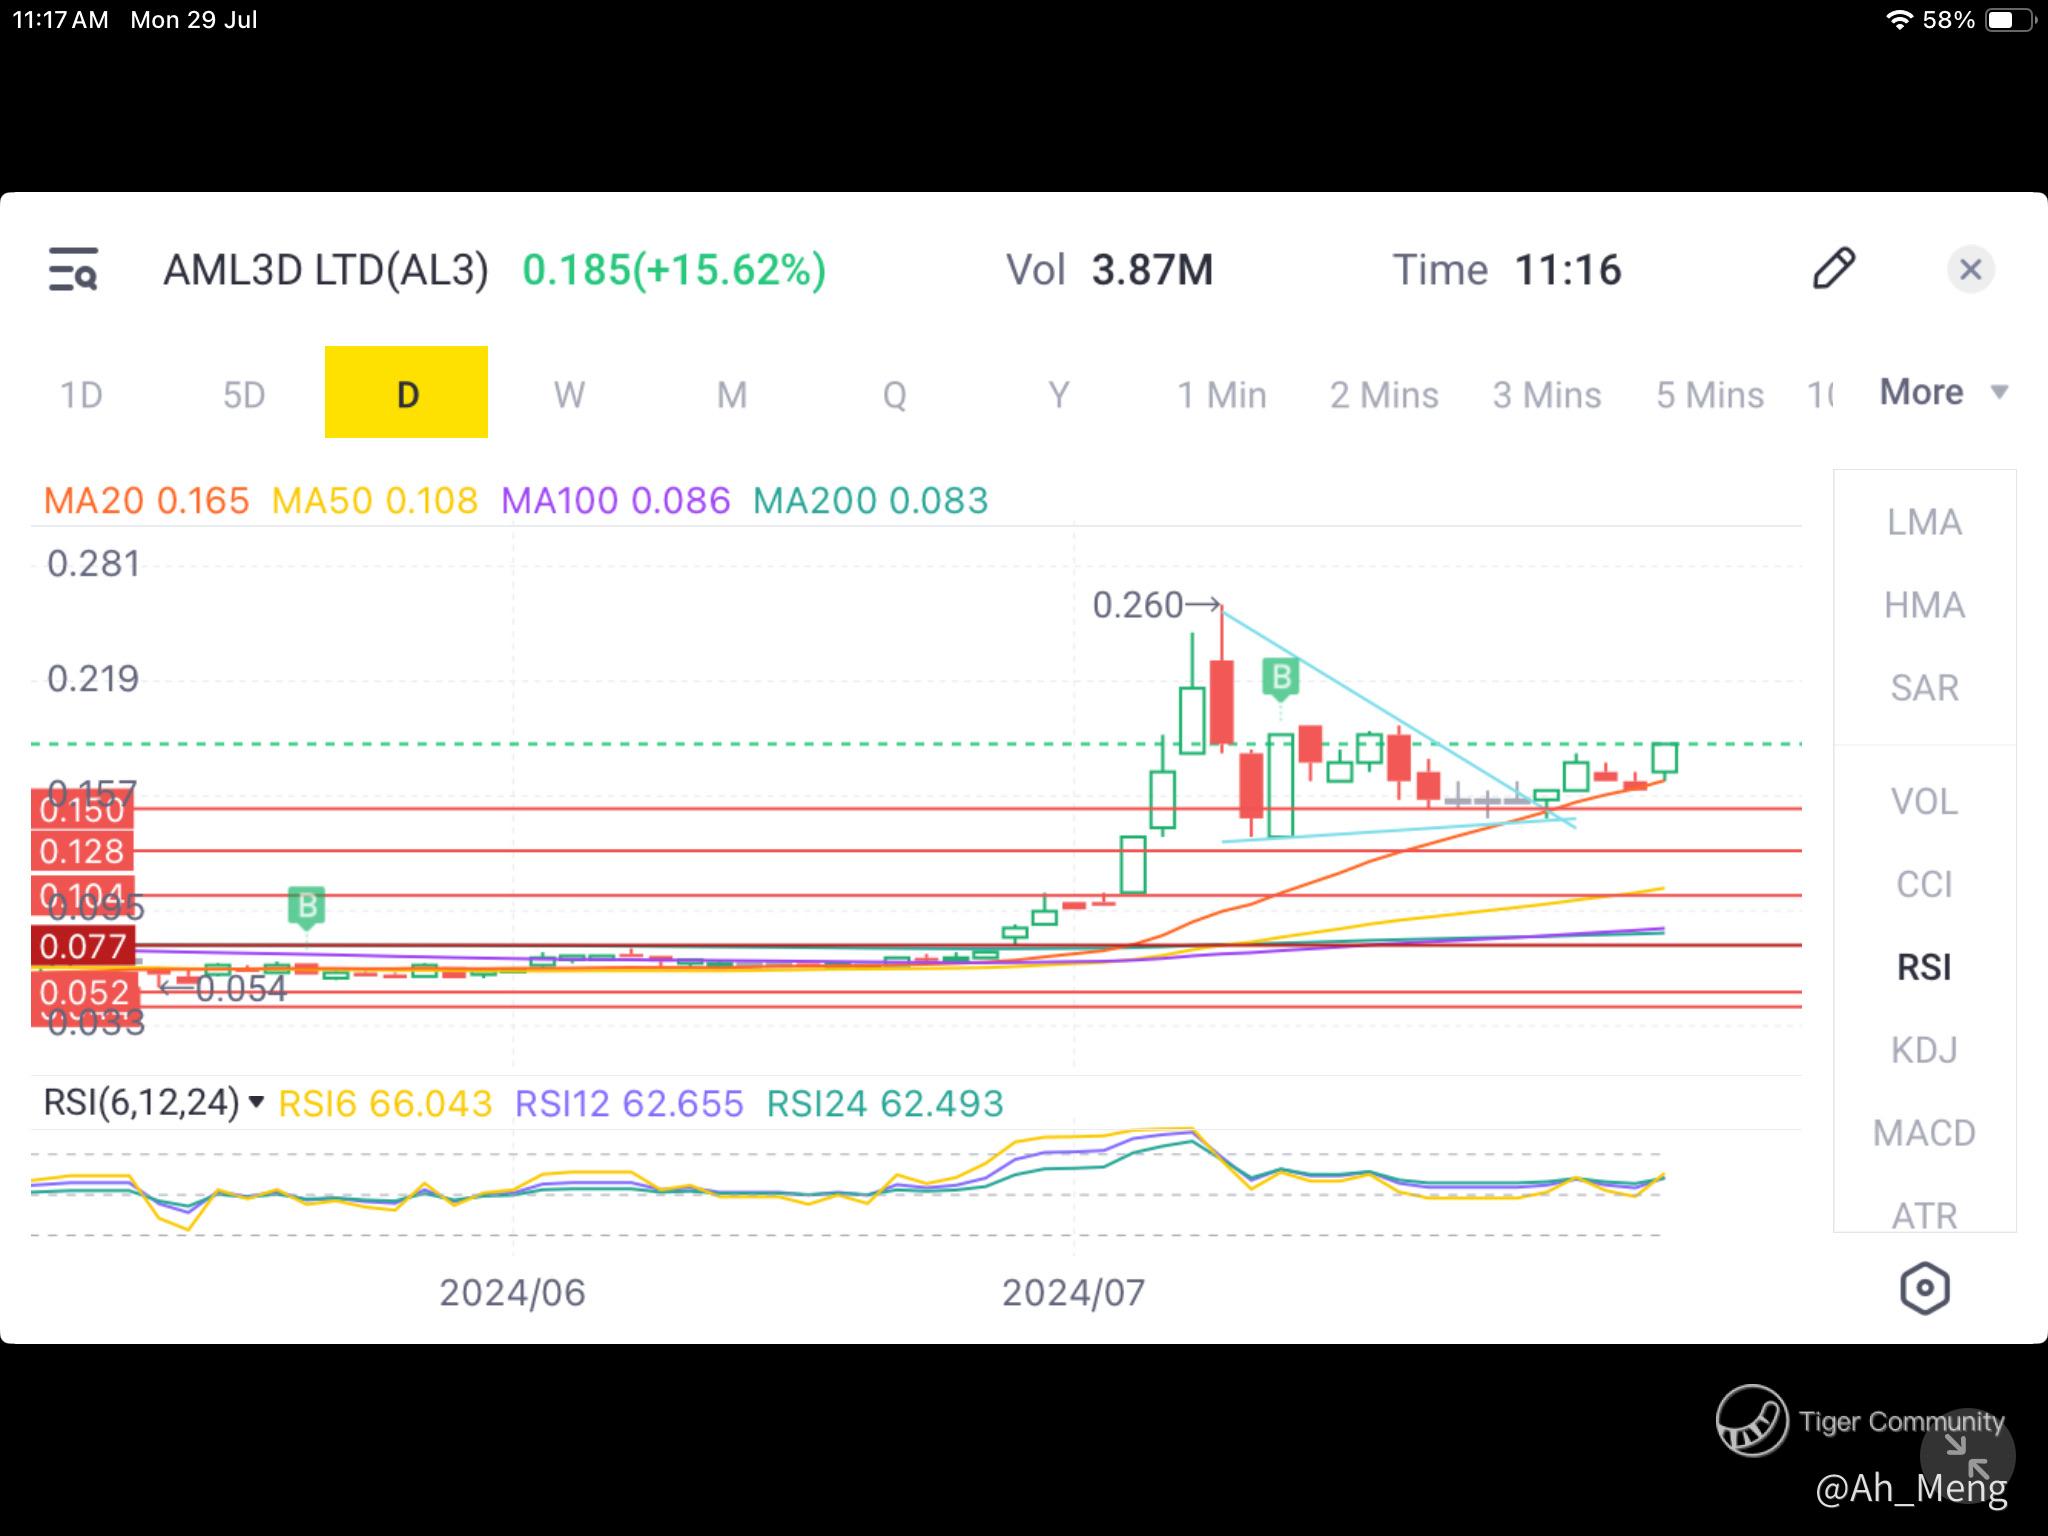Open the stock search list icon
Viewport: 2048px width, 1536px height.
[x=73, y=270]
